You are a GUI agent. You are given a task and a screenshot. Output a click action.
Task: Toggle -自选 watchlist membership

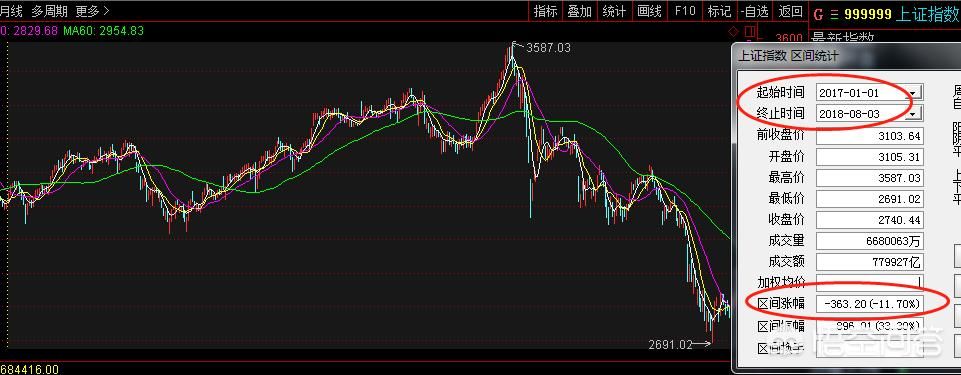coord(754,11)
